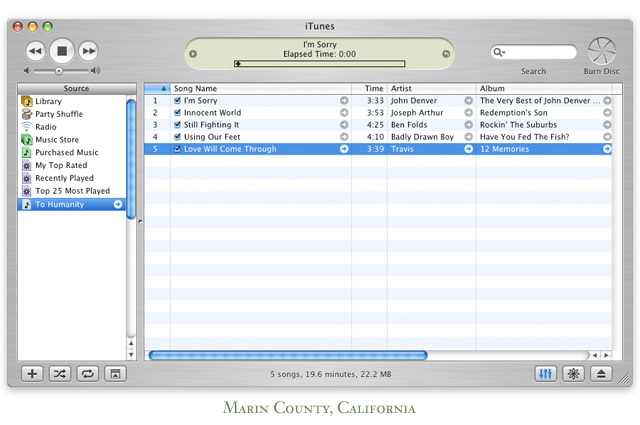640x425 pixels.
Task: Uncheck the I'm Sorry song checkbox
Action: coord(177,100)
